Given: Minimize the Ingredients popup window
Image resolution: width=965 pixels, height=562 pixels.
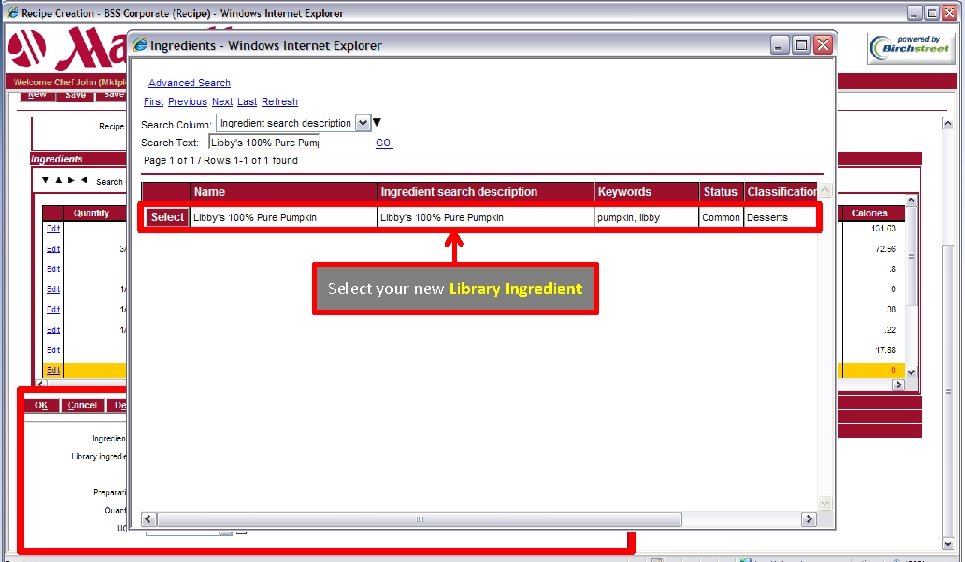Looking at the screenshot, I should click(x=780, y=45).
